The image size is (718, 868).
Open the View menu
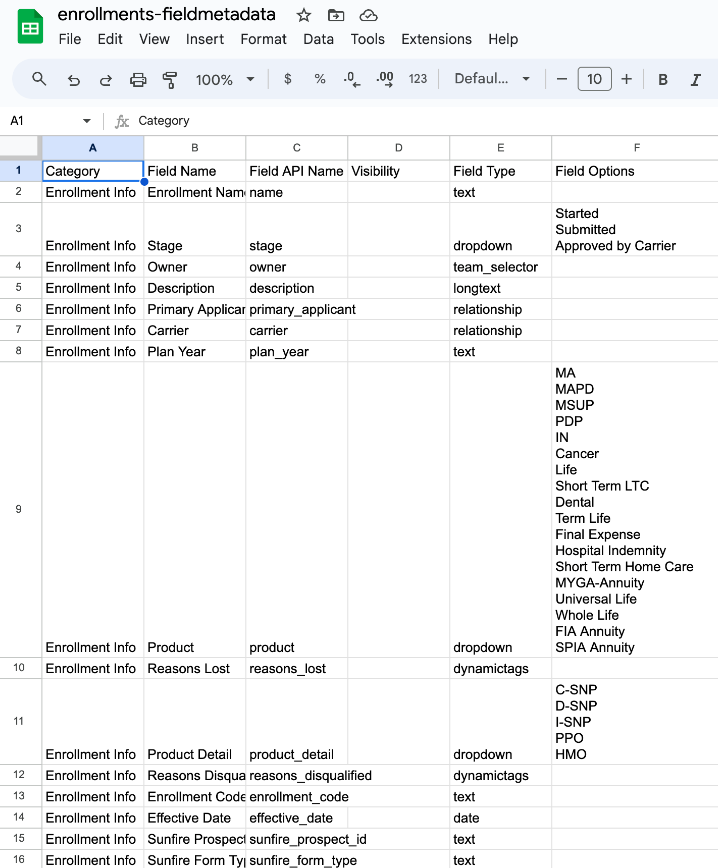coord(154,39)
